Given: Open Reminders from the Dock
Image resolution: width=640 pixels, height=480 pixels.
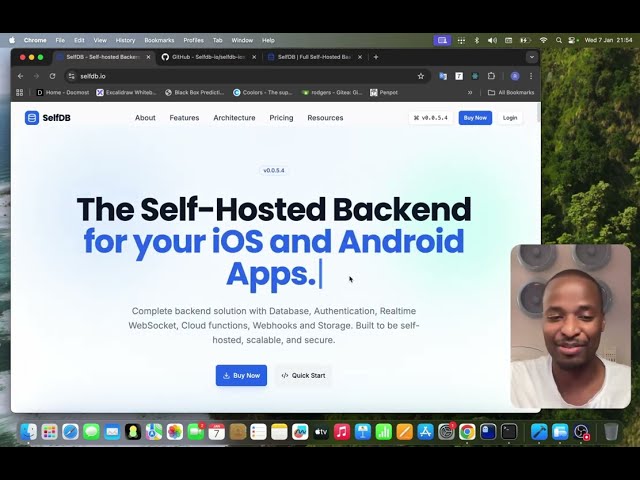Looking at the screenshot, I should click(258, 432).
